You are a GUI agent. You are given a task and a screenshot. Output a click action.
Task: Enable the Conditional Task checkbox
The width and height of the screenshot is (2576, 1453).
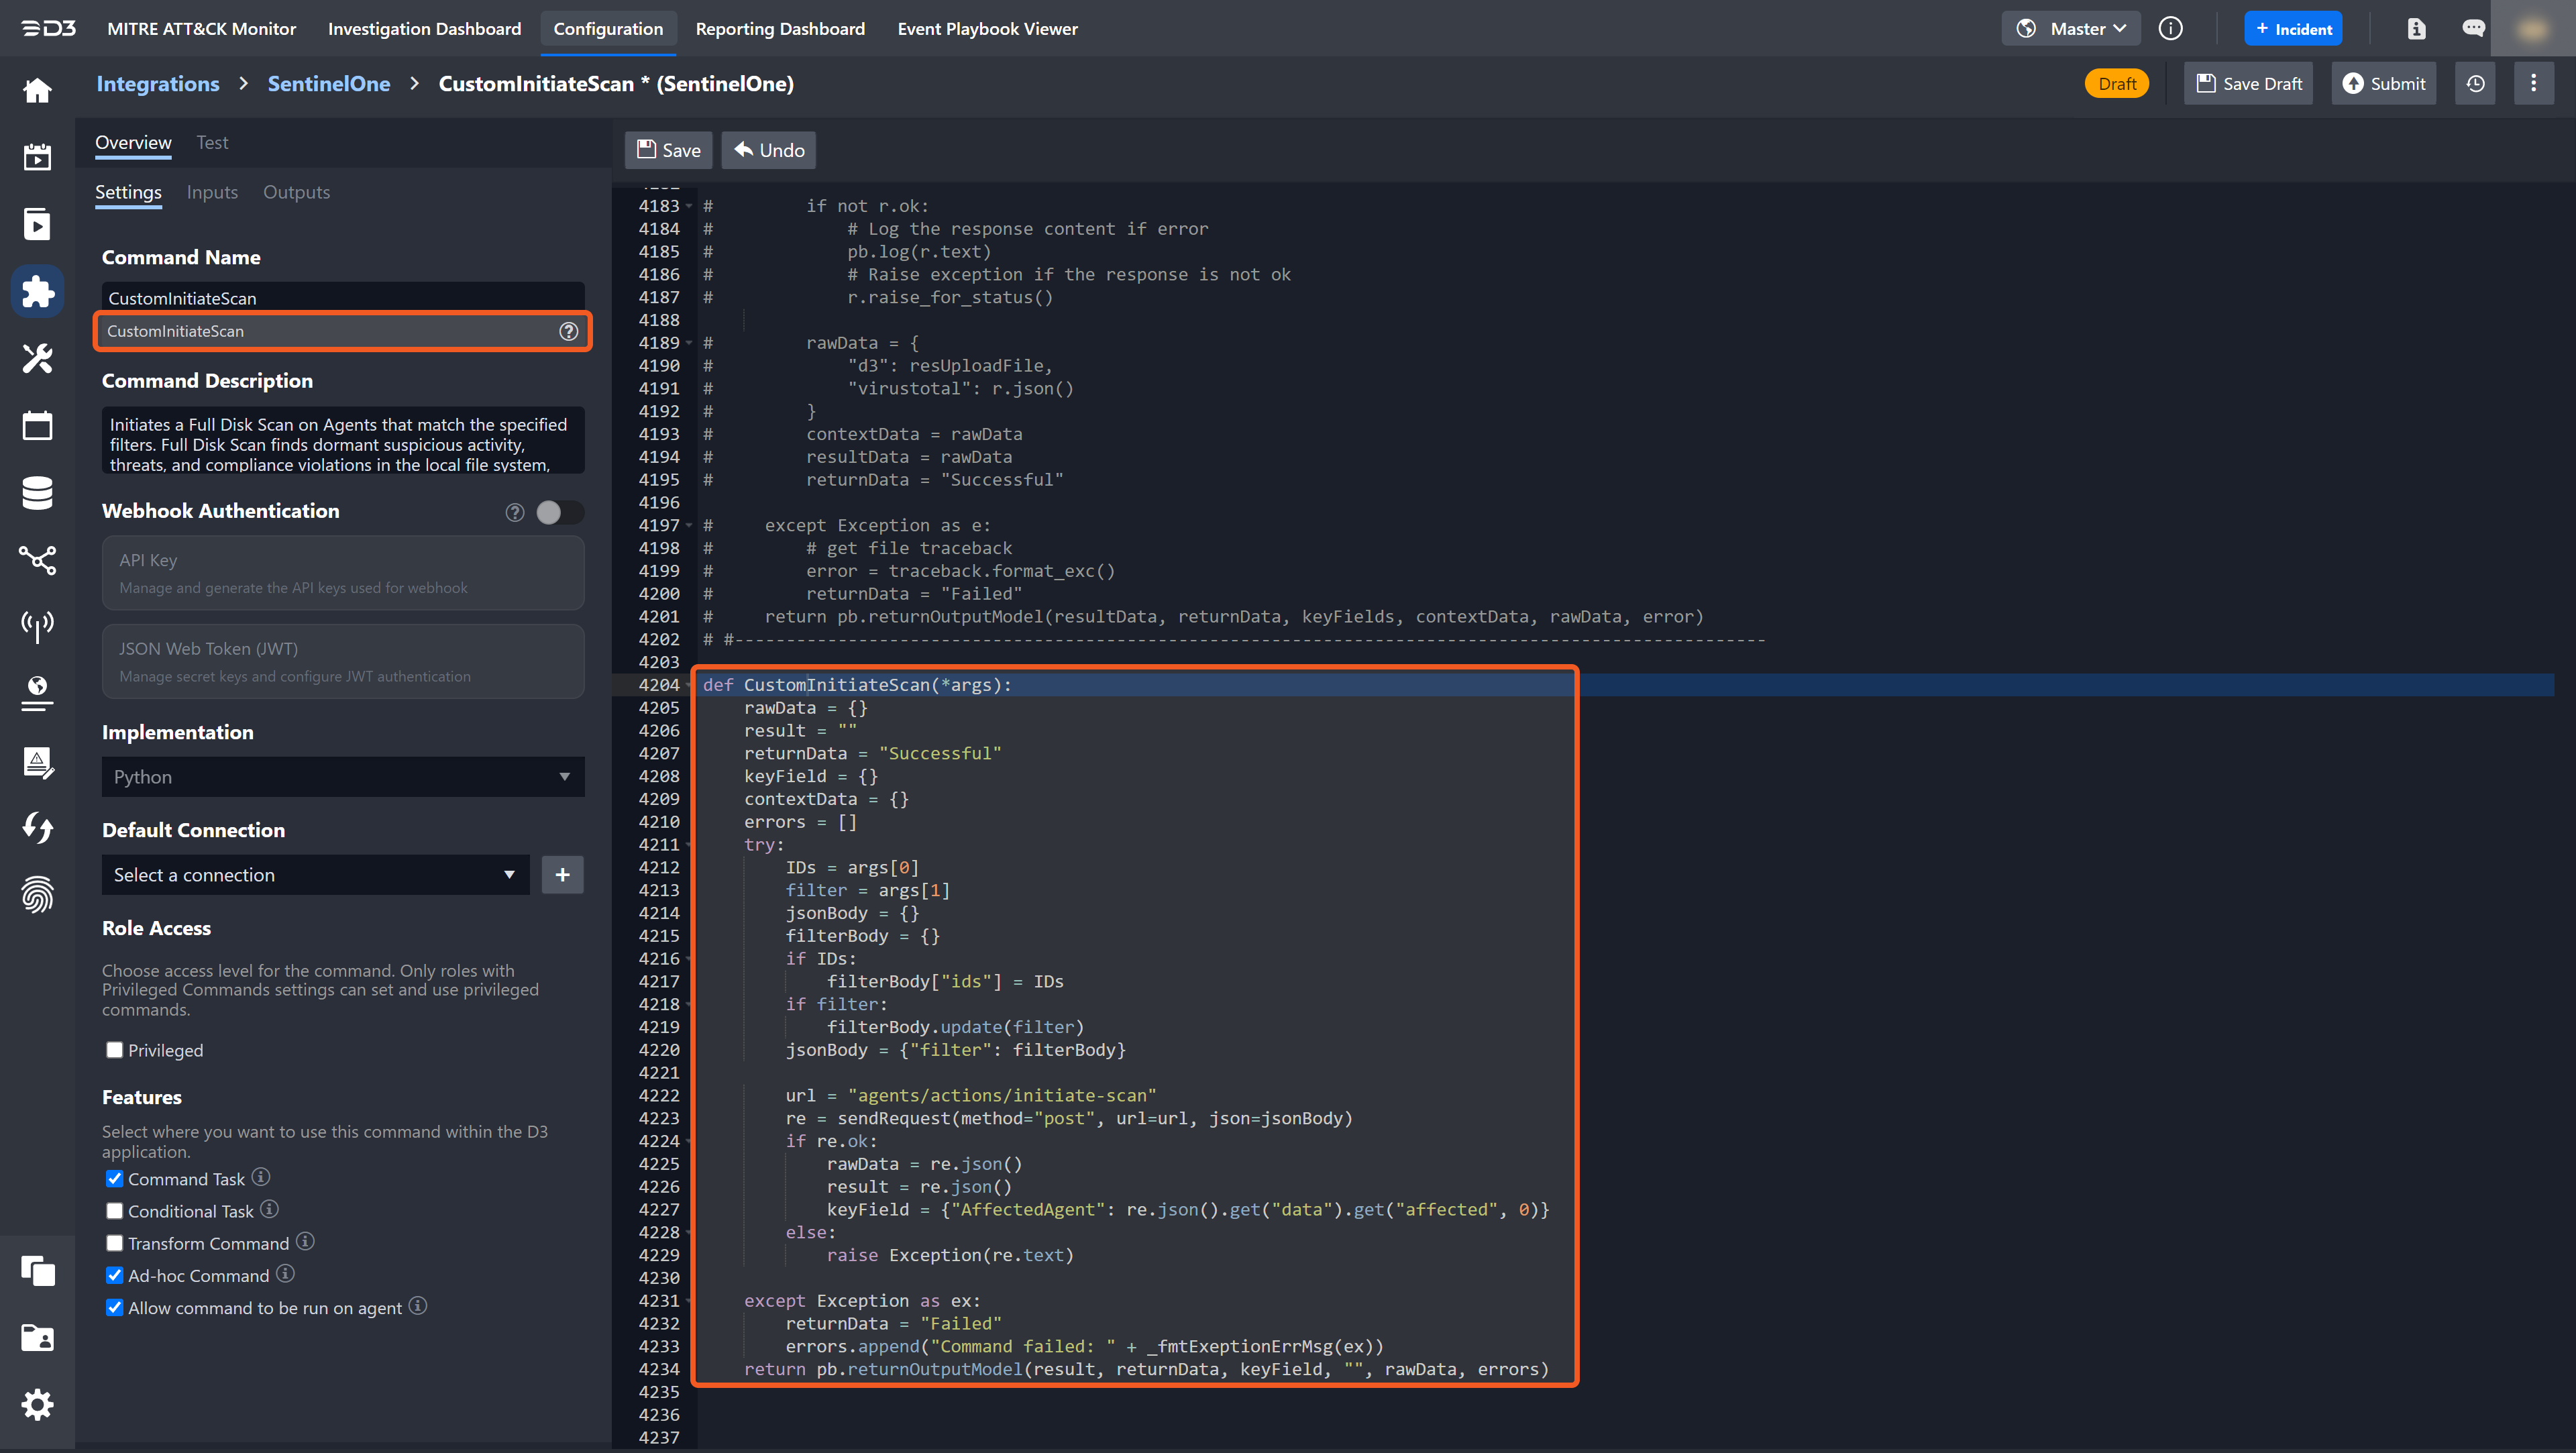(x=115, y=1211)
